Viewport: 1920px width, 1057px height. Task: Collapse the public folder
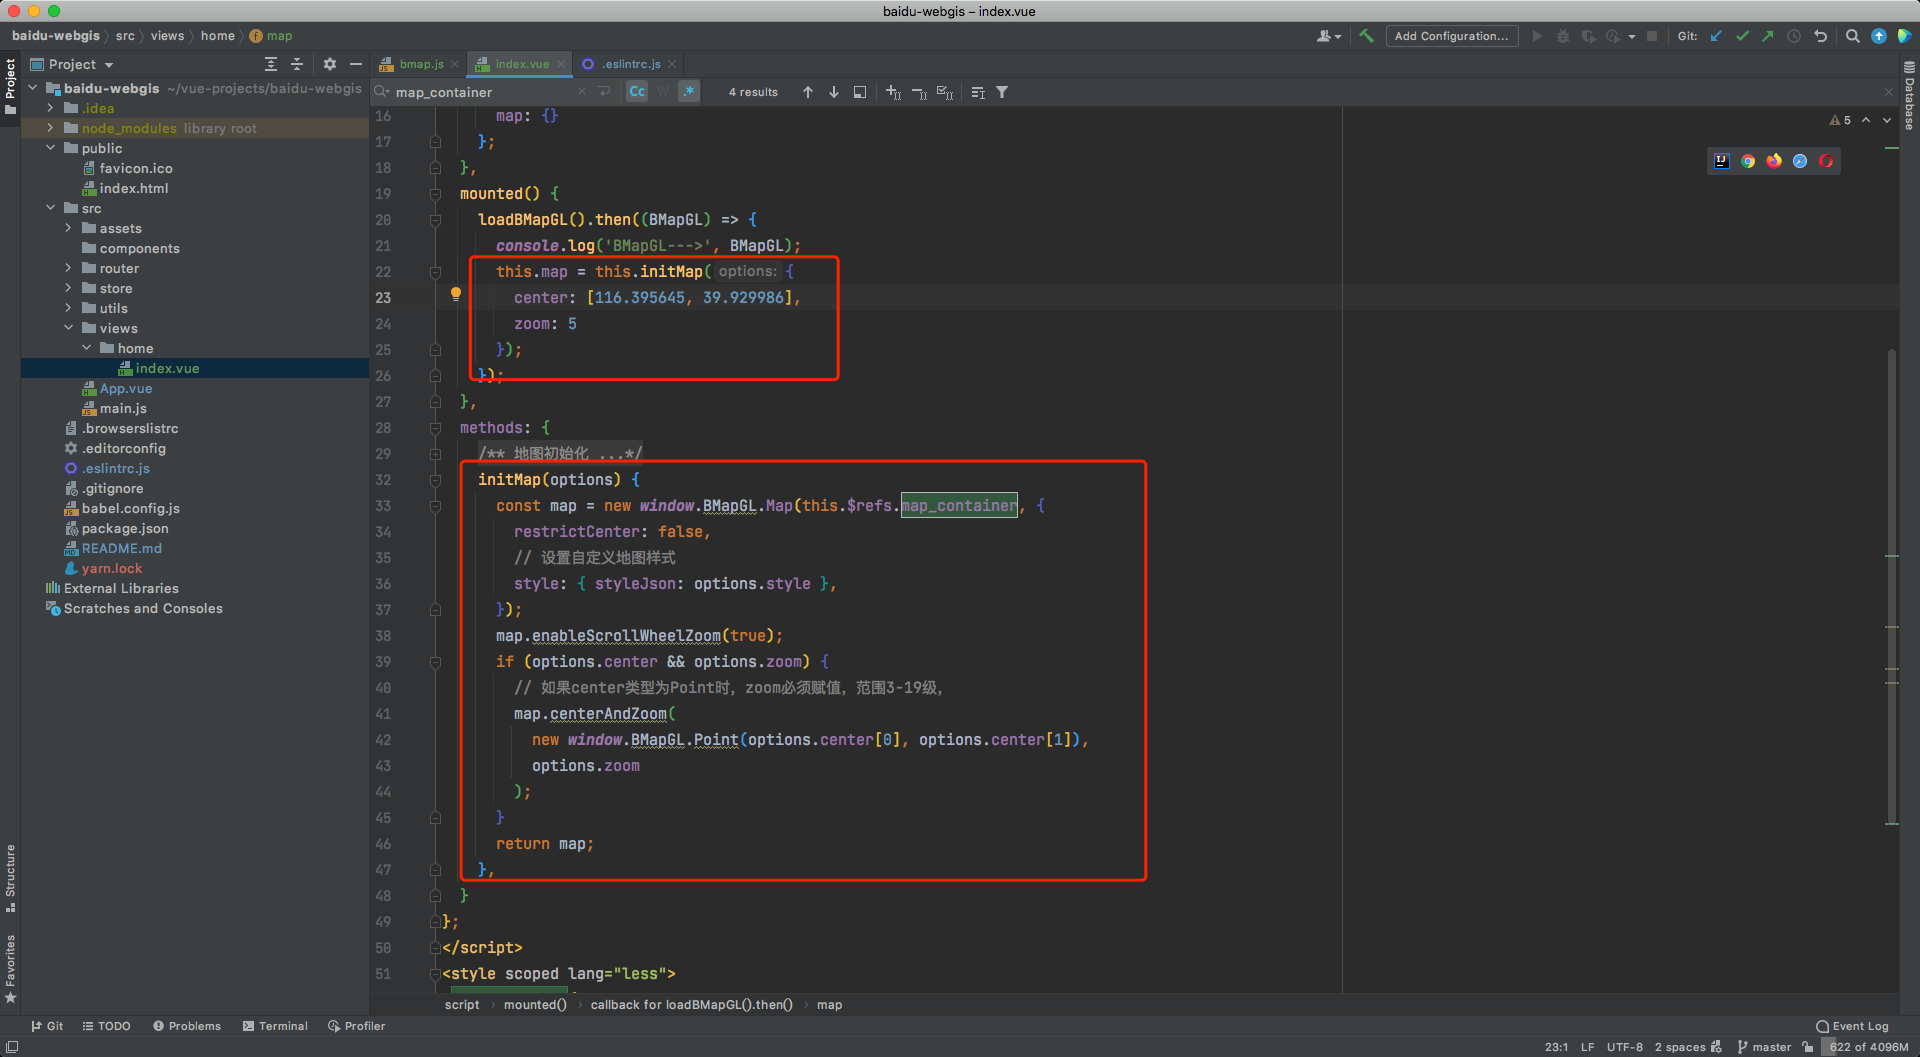coord(50,148)
